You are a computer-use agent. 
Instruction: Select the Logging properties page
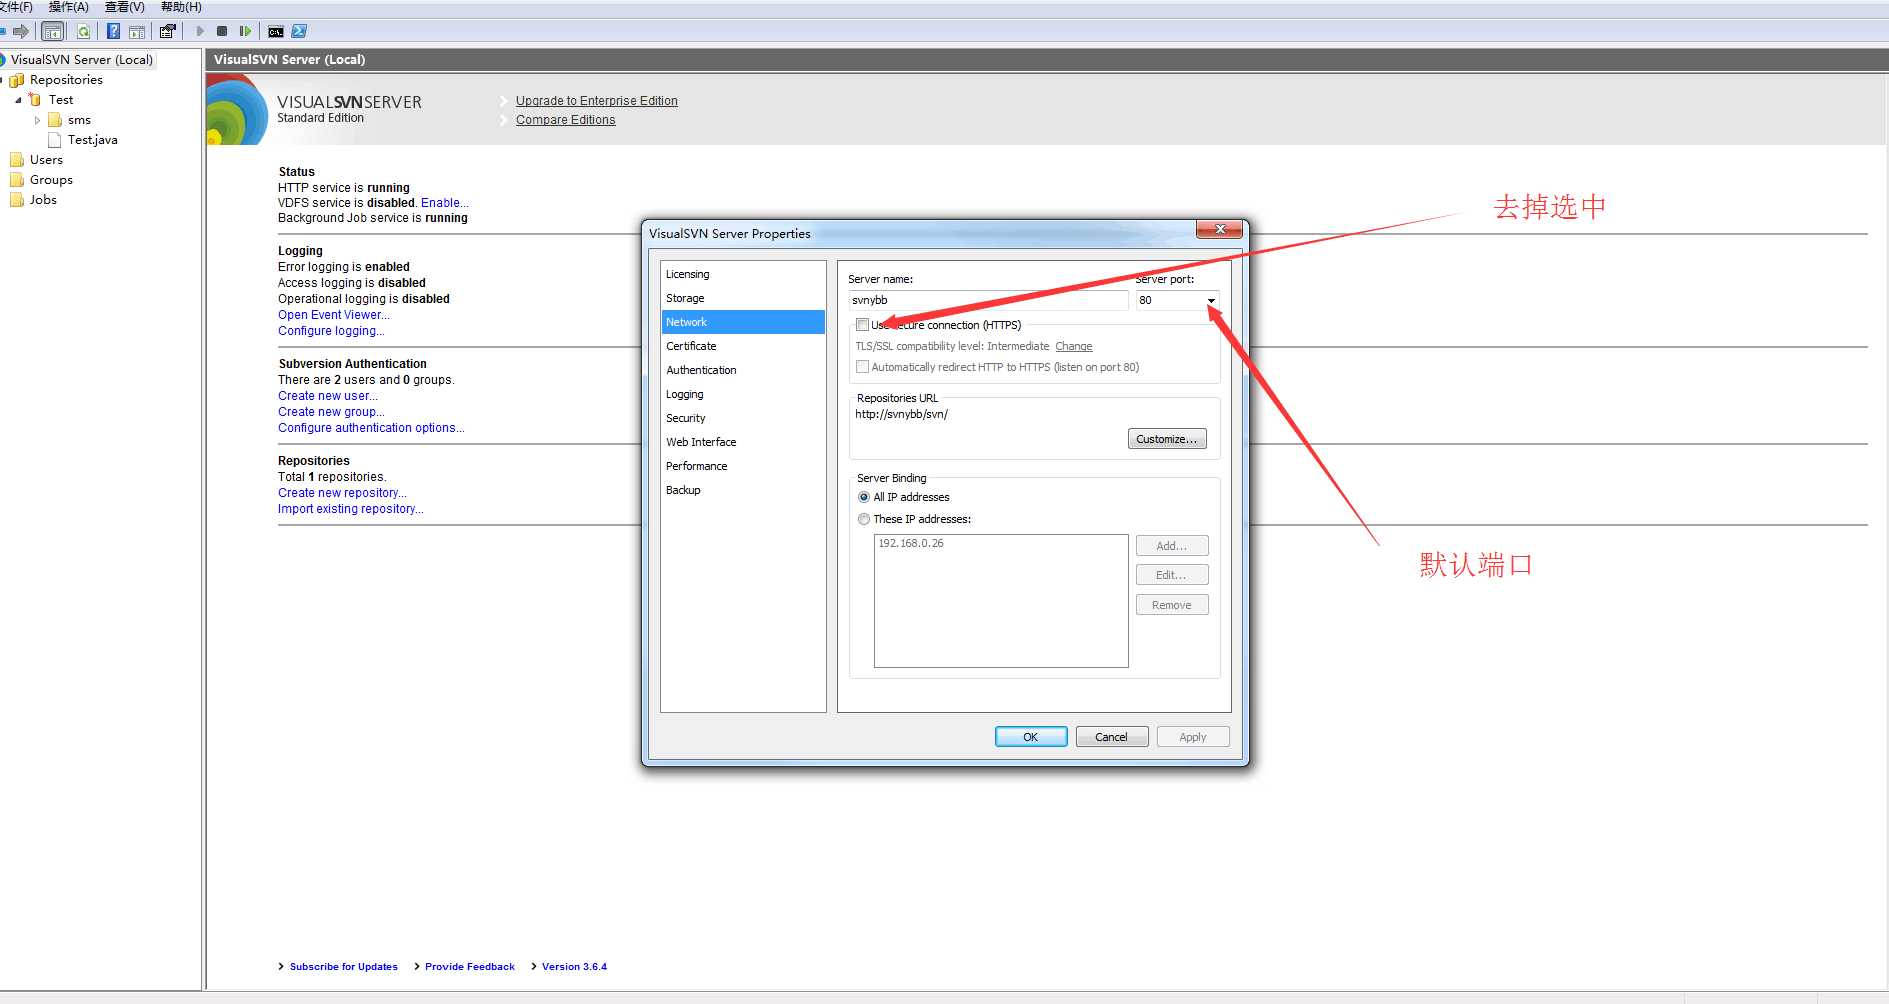[743, 394]
